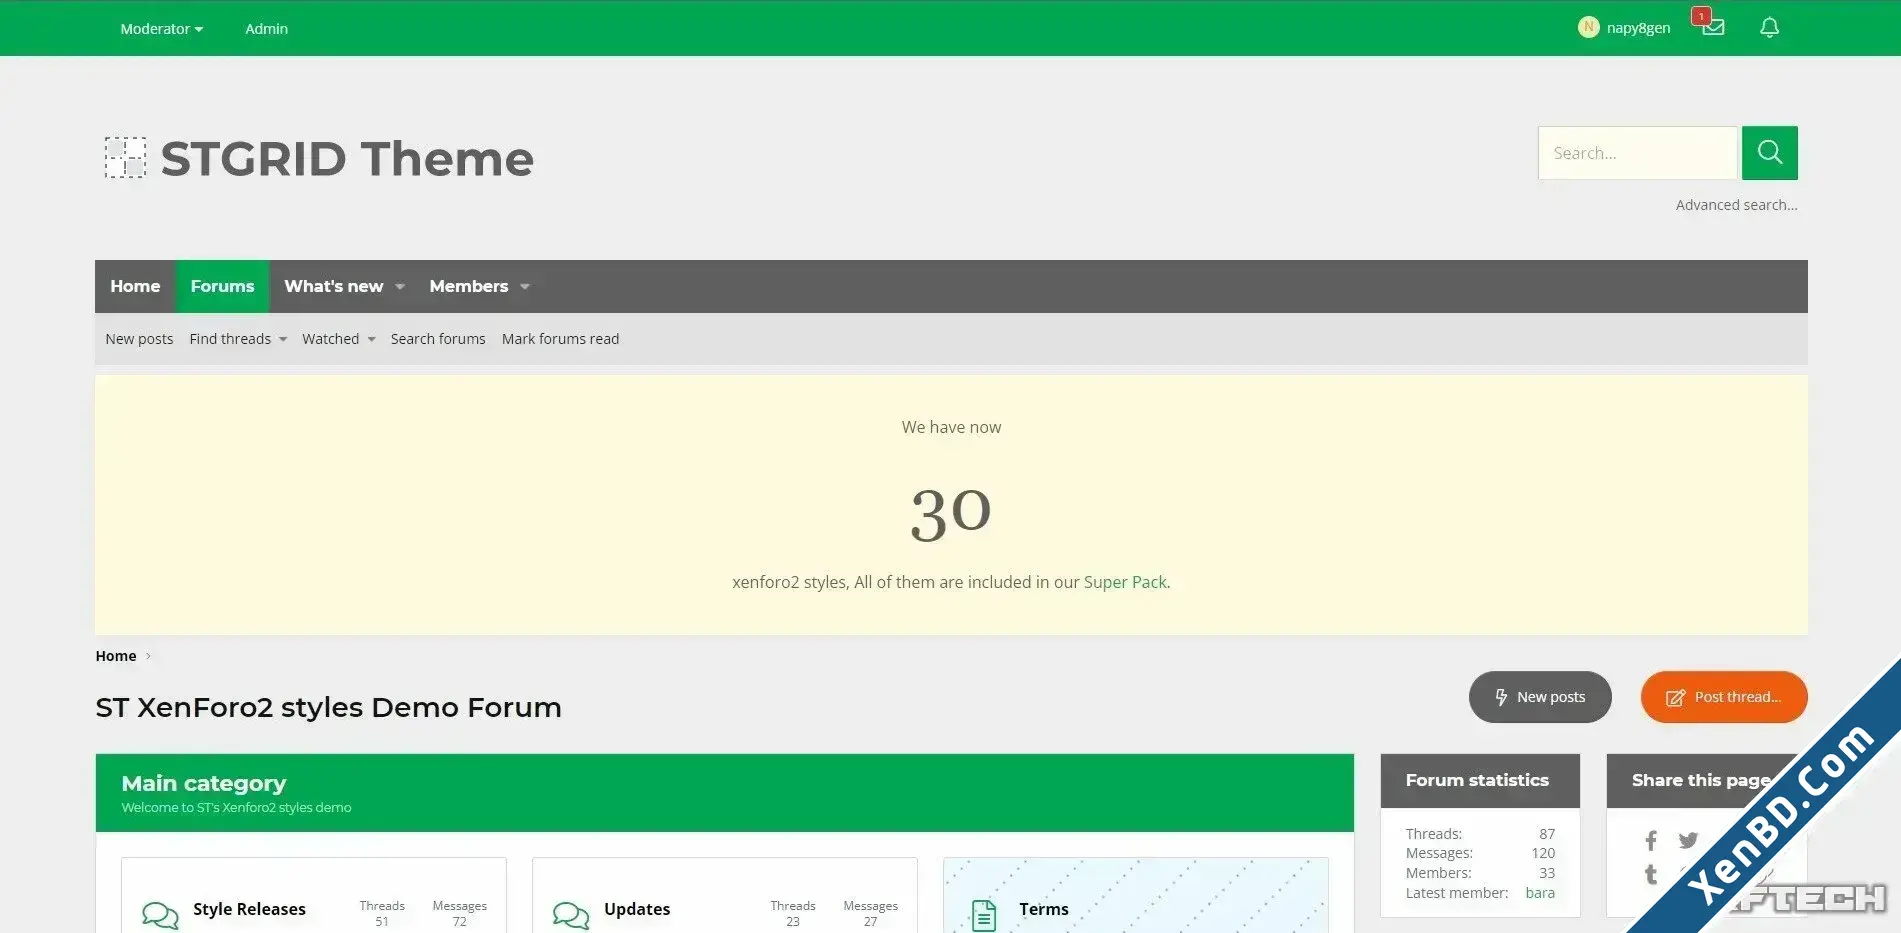Image resolution: width=1901 pixels, height=933 pixels.
Task: Click the 'Messages: 120' statistic
Action: point(1480,853)
